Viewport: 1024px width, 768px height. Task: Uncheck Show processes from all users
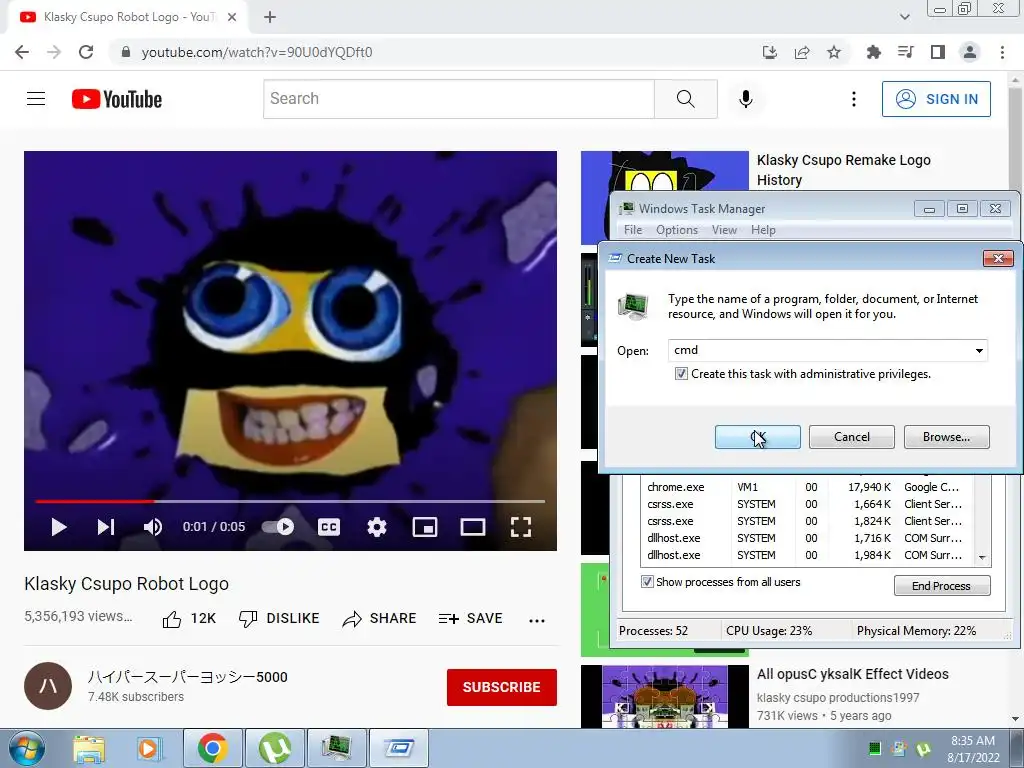647,582
